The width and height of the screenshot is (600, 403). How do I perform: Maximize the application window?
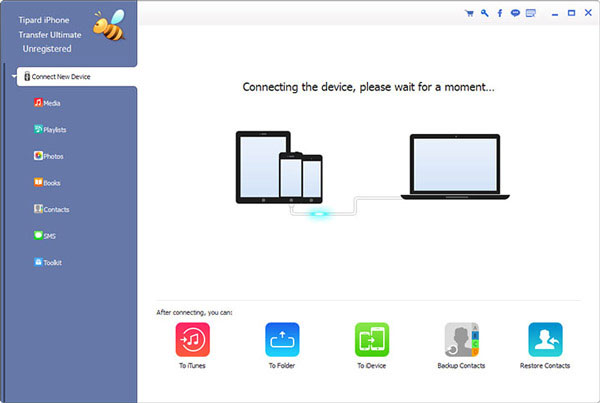570,14
